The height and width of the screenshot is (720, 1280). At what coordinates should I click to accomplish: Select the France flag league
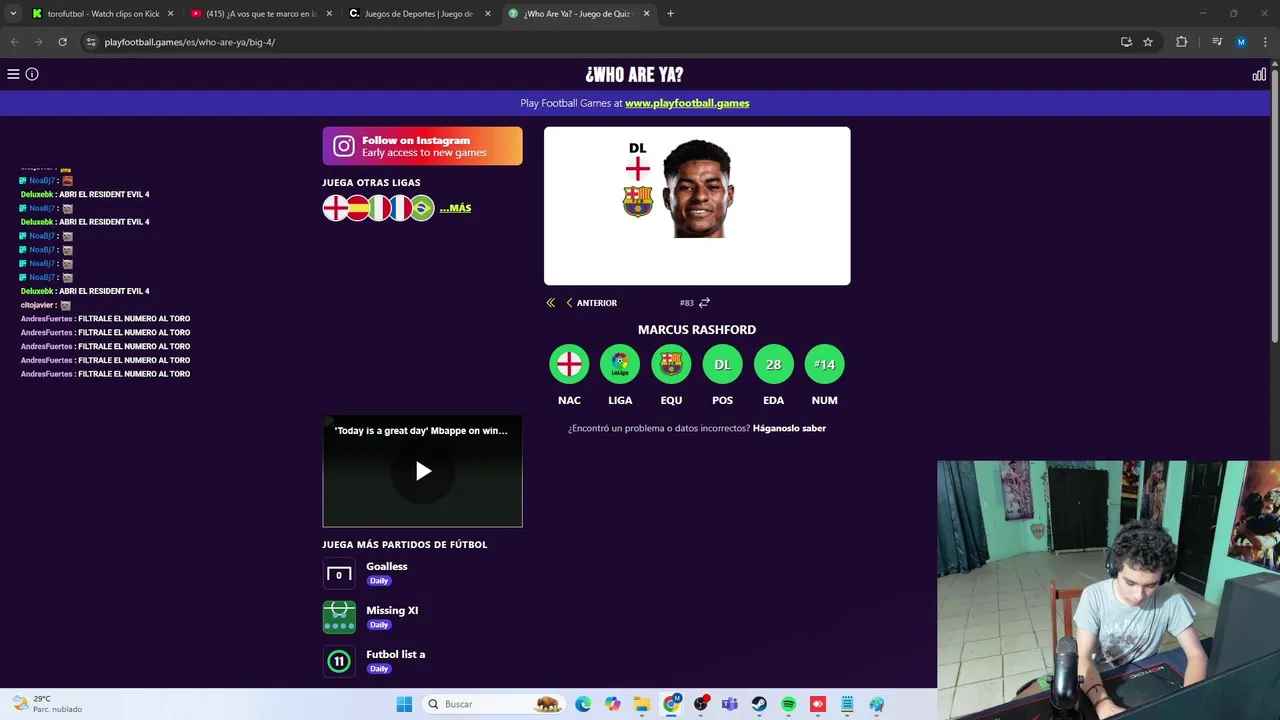400,208
